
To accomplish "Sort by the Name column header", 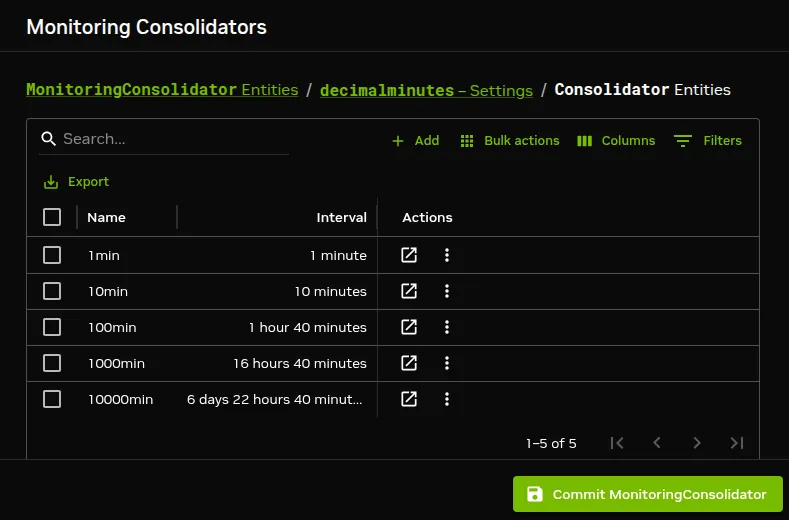I will pos(106,217).
